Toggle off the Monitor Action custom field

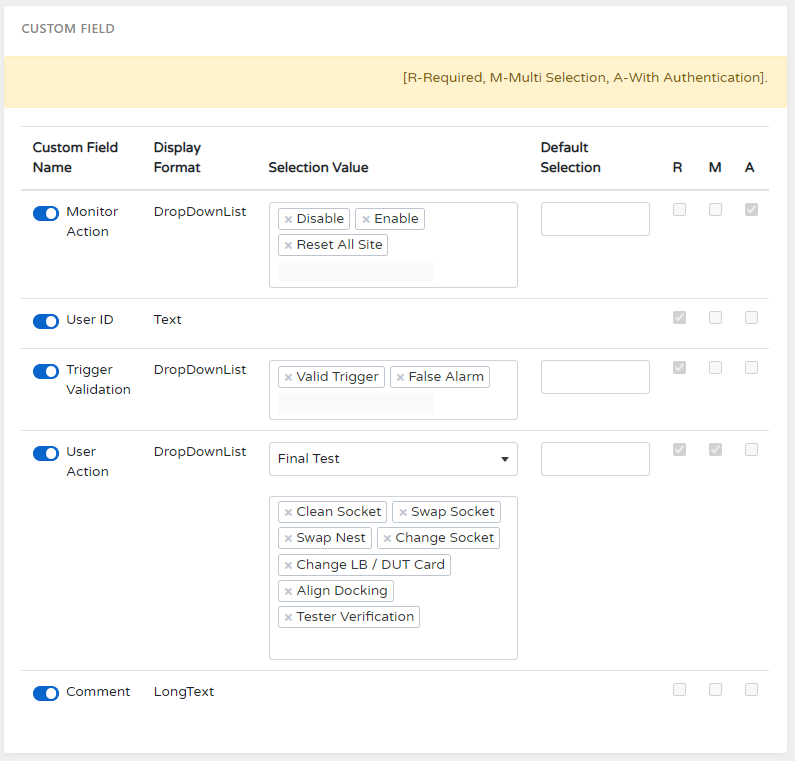pos(46,213)
